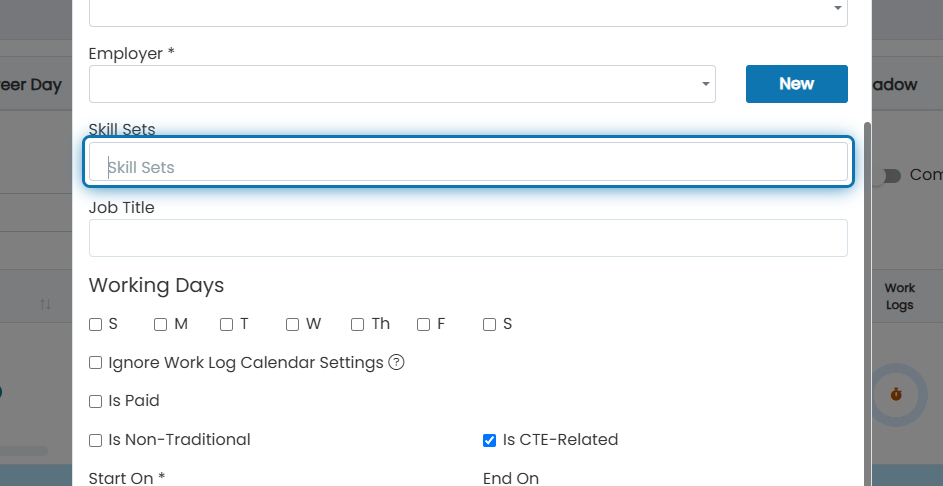Check the Saturday working day box
This screenshot has height=486, width=943.
[490, 325]
